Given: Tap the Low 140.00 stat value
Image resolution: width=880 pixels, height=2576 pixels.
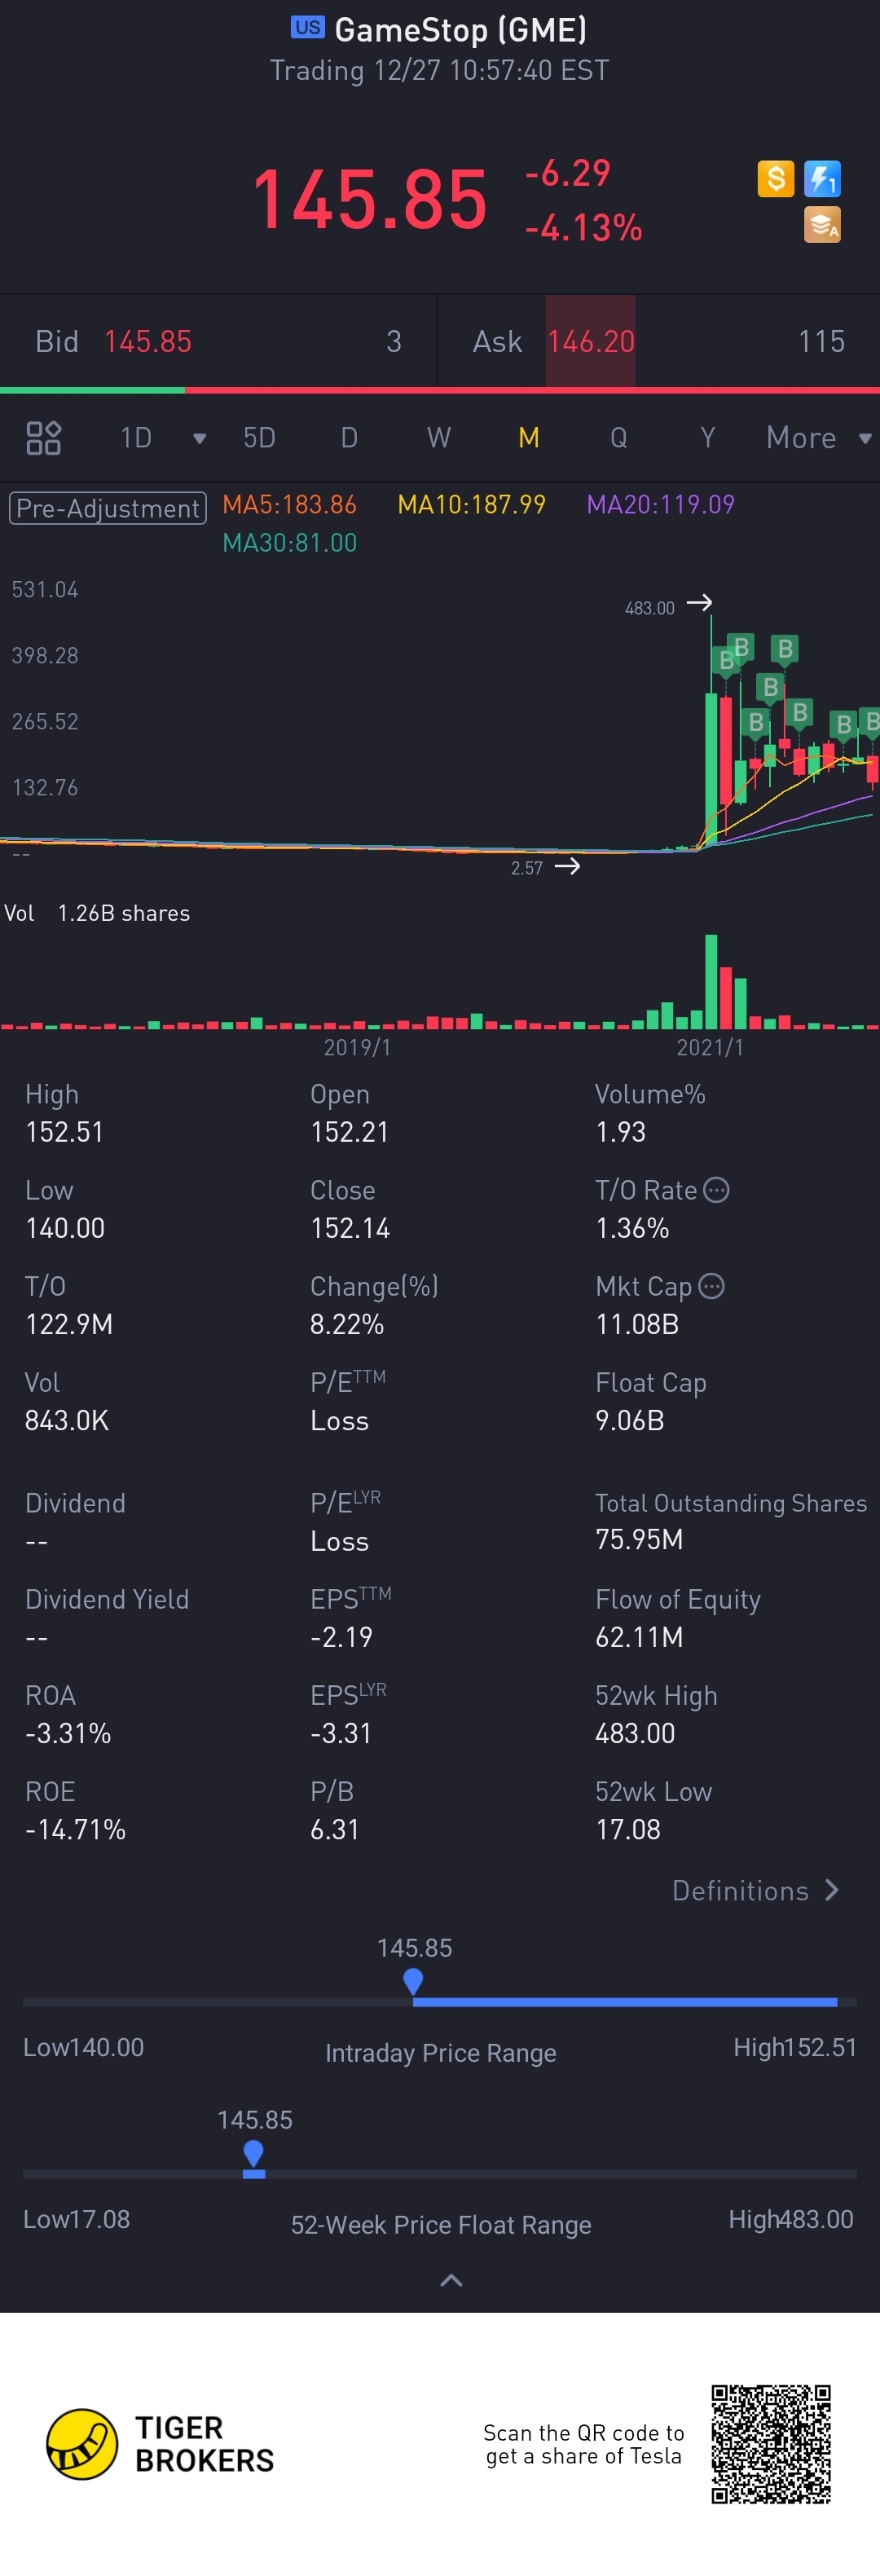Looking at the screenshot, I should (x=65, y=1228).
